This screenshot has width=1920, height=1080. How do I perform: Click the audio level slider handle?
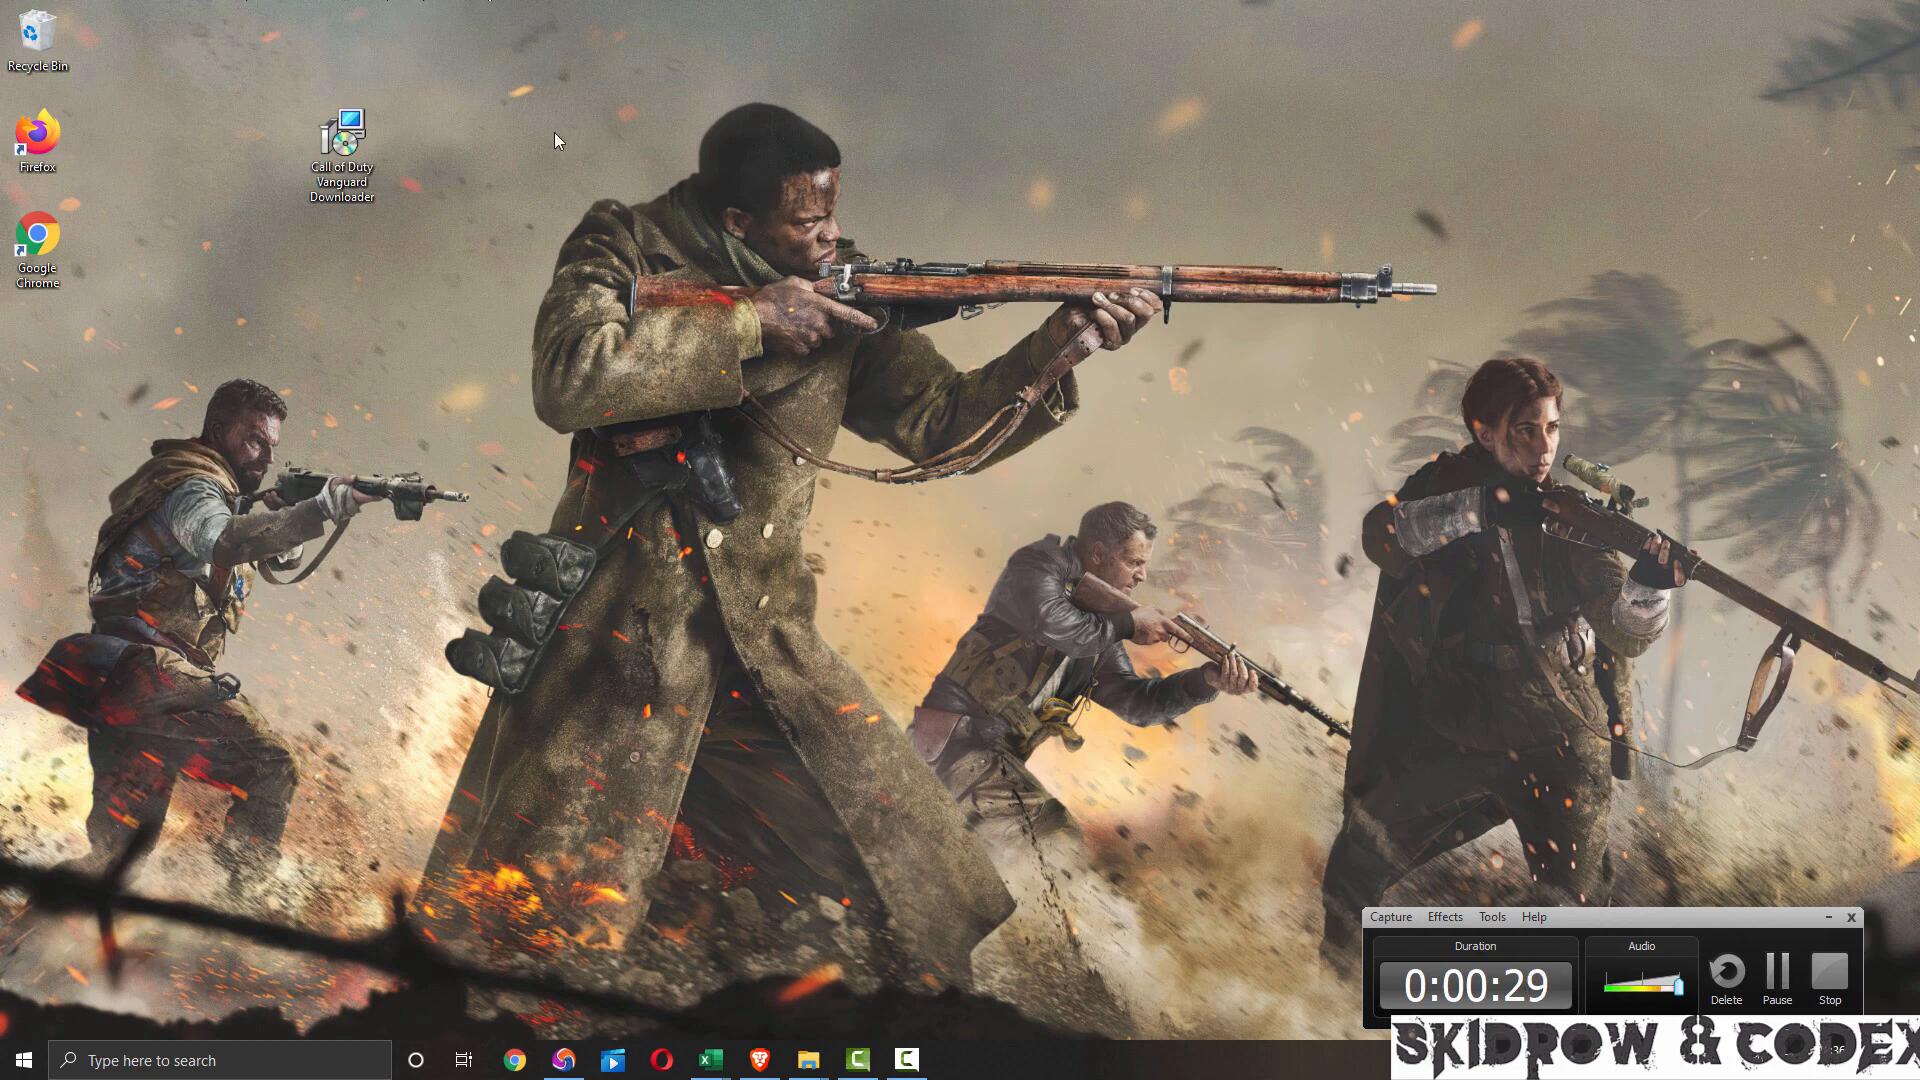(1678, 987)
